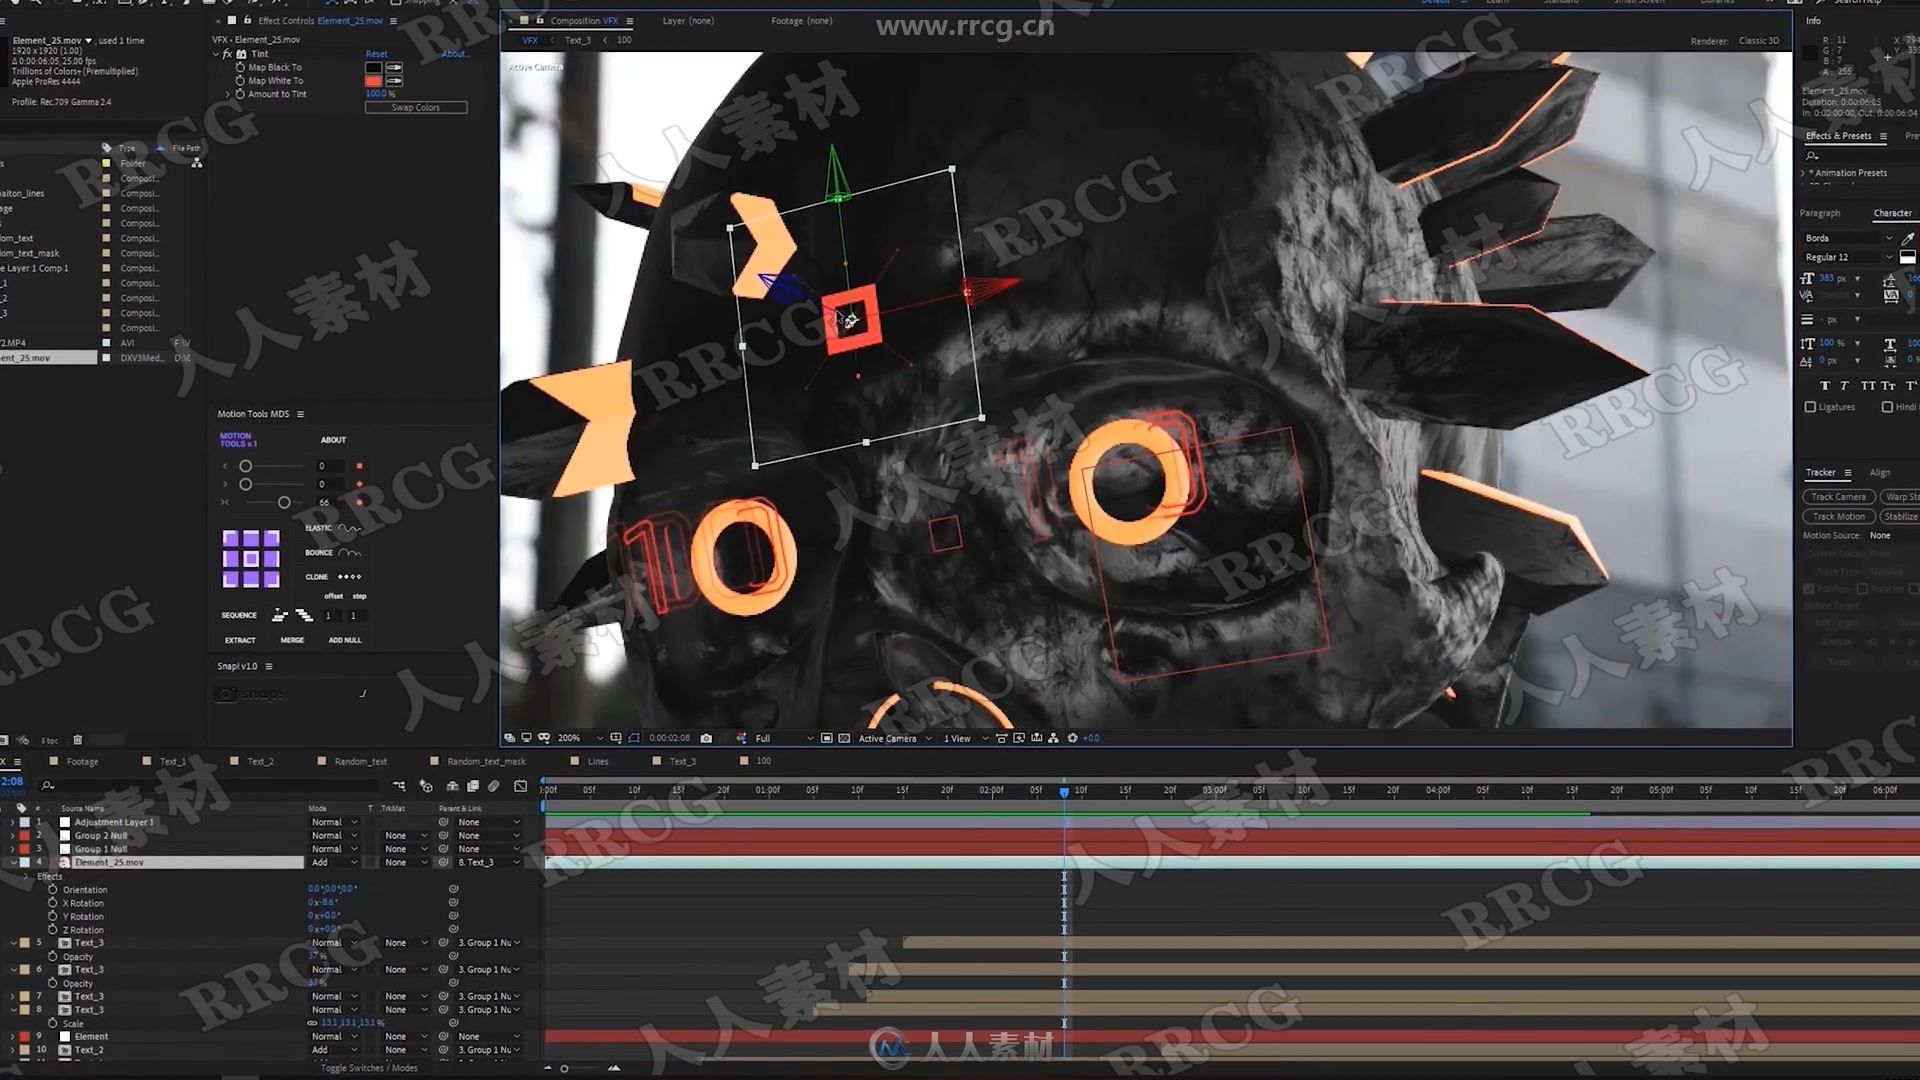This screenshot has height=1080, width=1920.
Task: Click EXTRACT button in Motion Tools
Action: click(240, 640)
